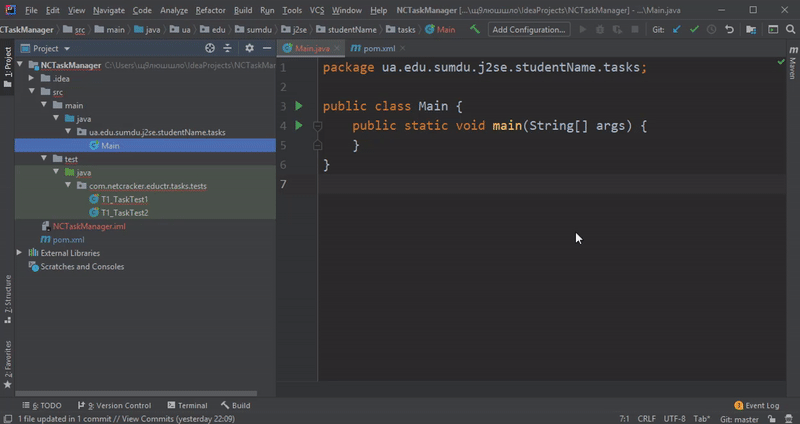800x424 pixels.
Task: Click the UTF-8 encoding status entry
Action: (674, 419)
